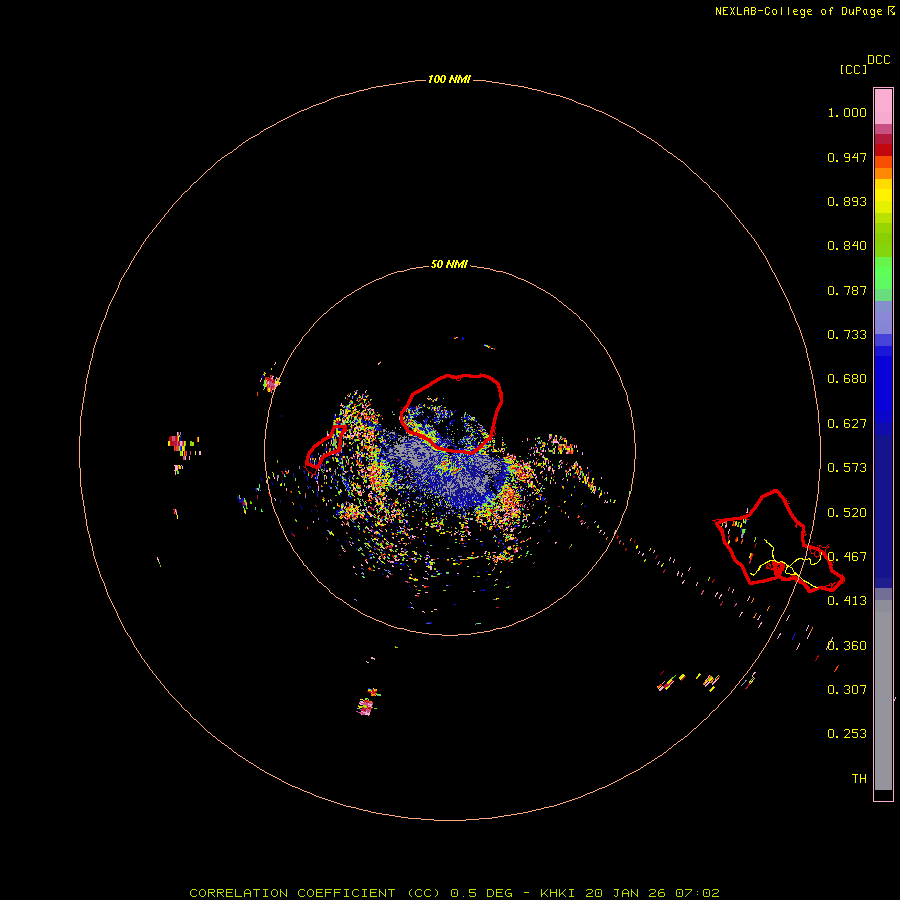Image resolution: width=900 pixels, height=900 pixels.
Task: Click the 0.520 legend value
Action: [847, 513]
